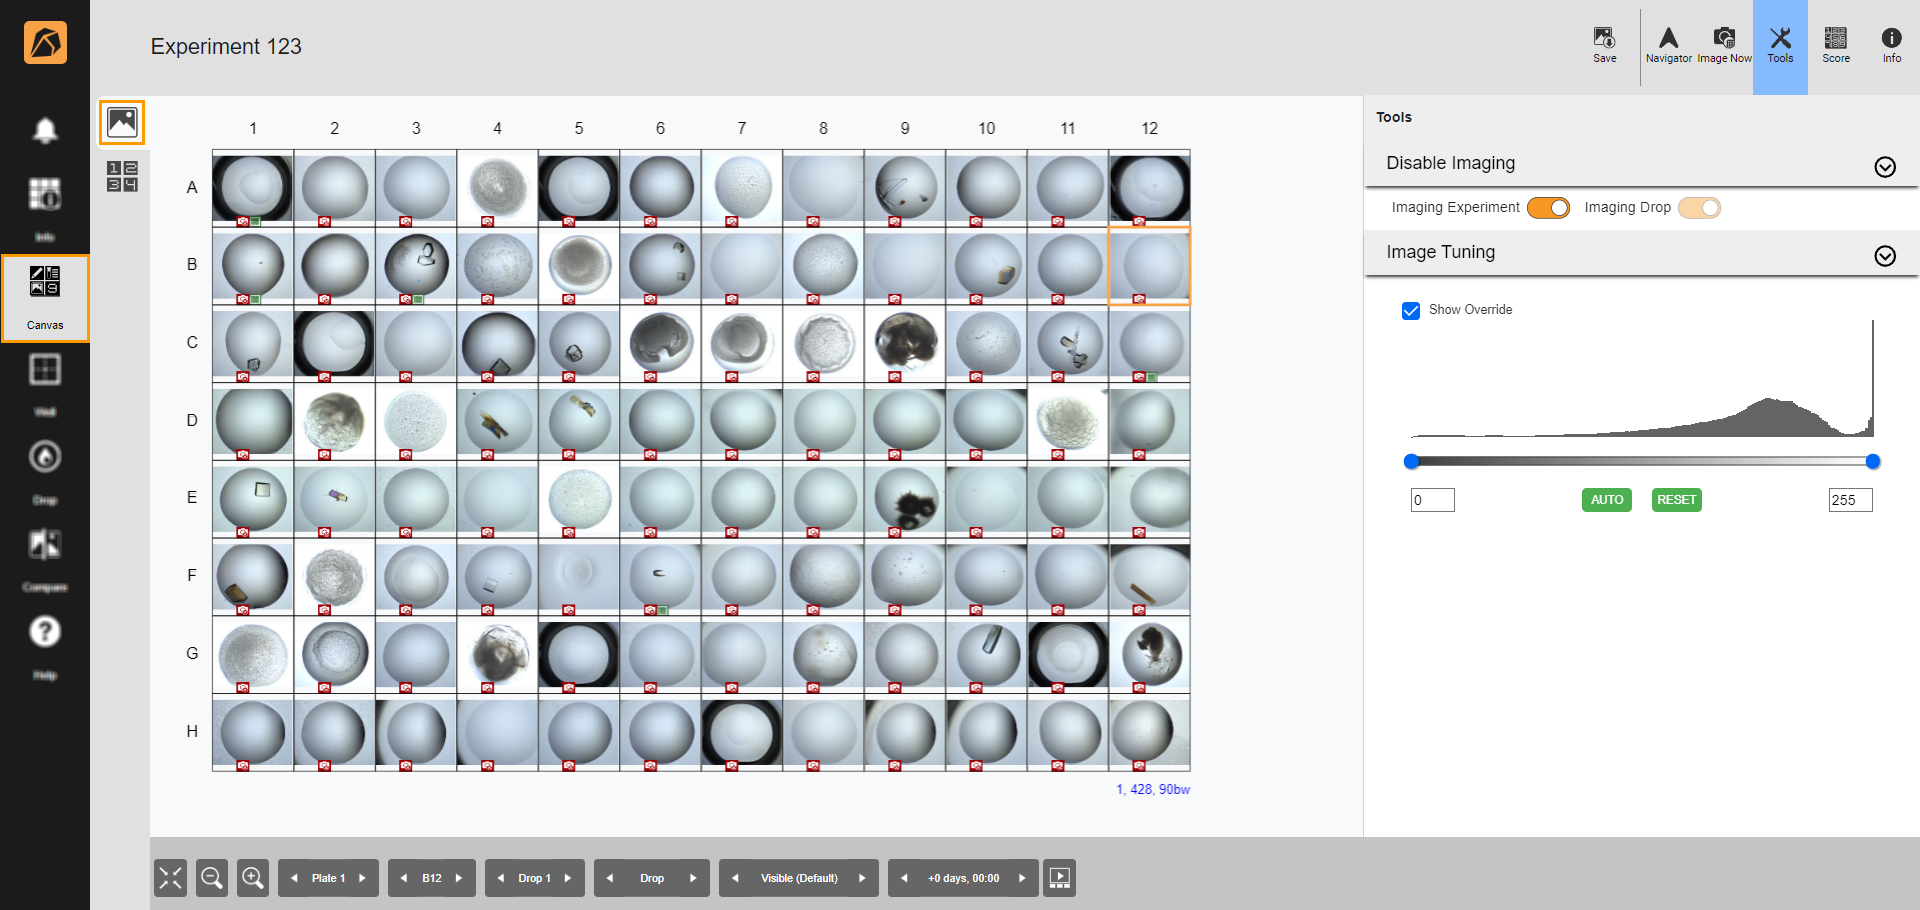Click the Plate 1 label in bottom bar
1920x910 pixels.
[x=328, y=878]
